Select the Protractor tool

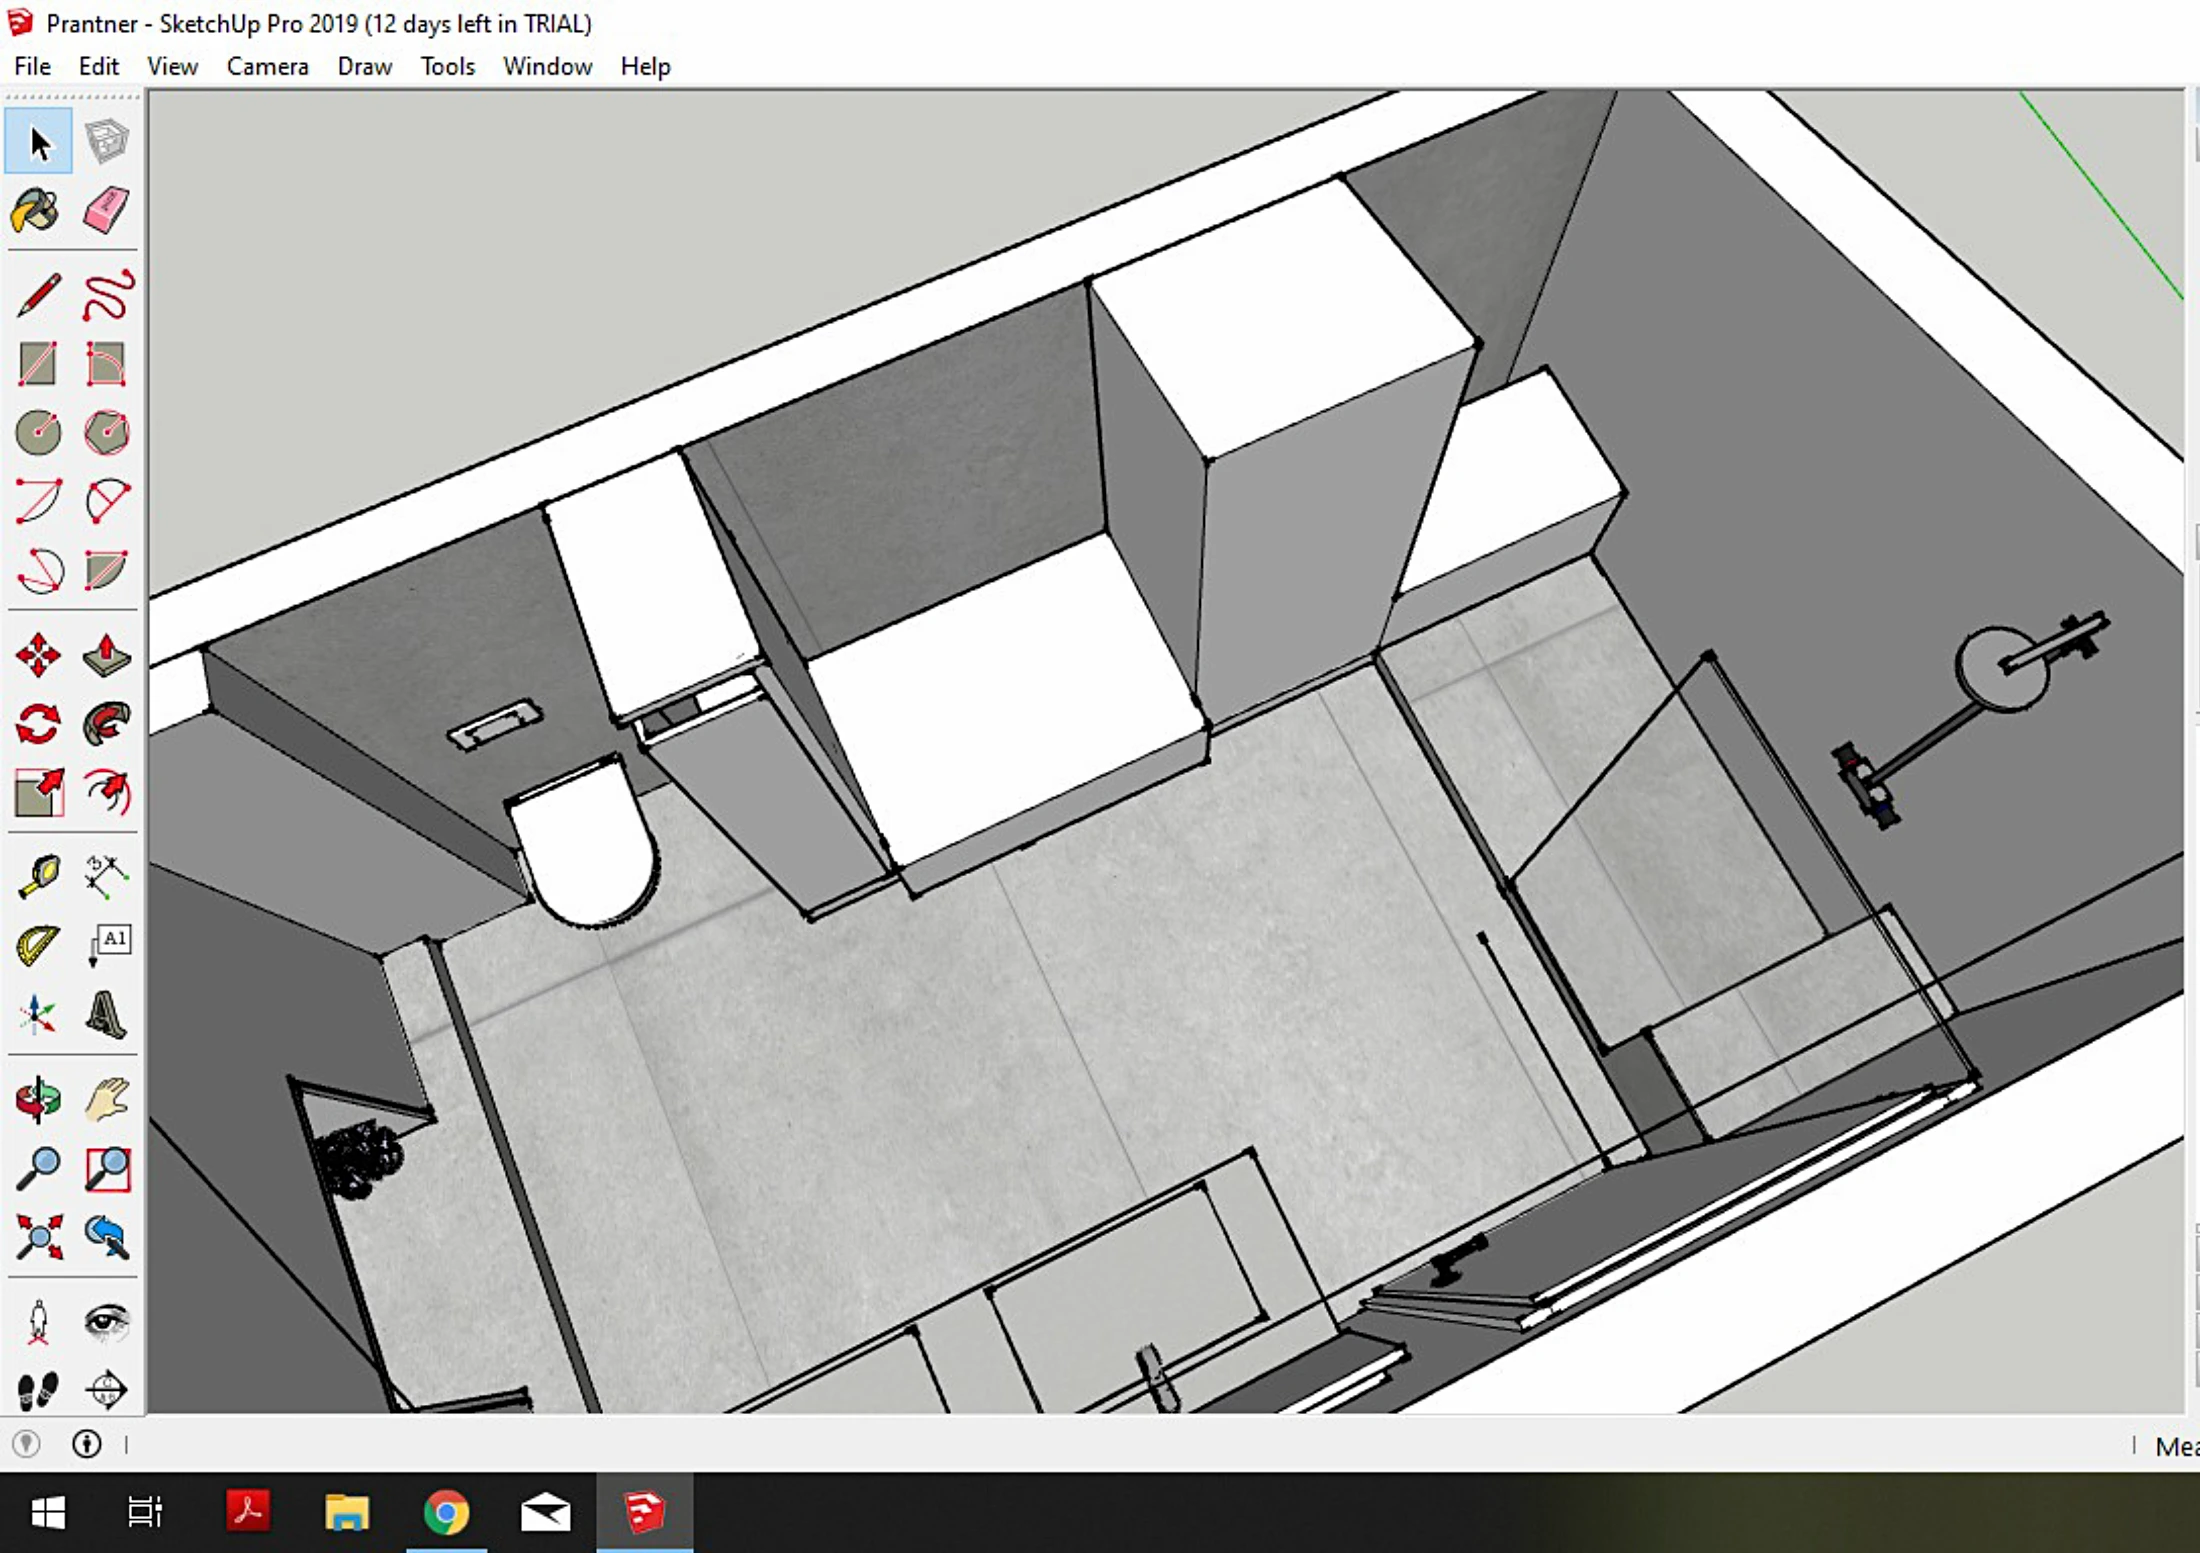pyautogui.click(x=38, y=945)
